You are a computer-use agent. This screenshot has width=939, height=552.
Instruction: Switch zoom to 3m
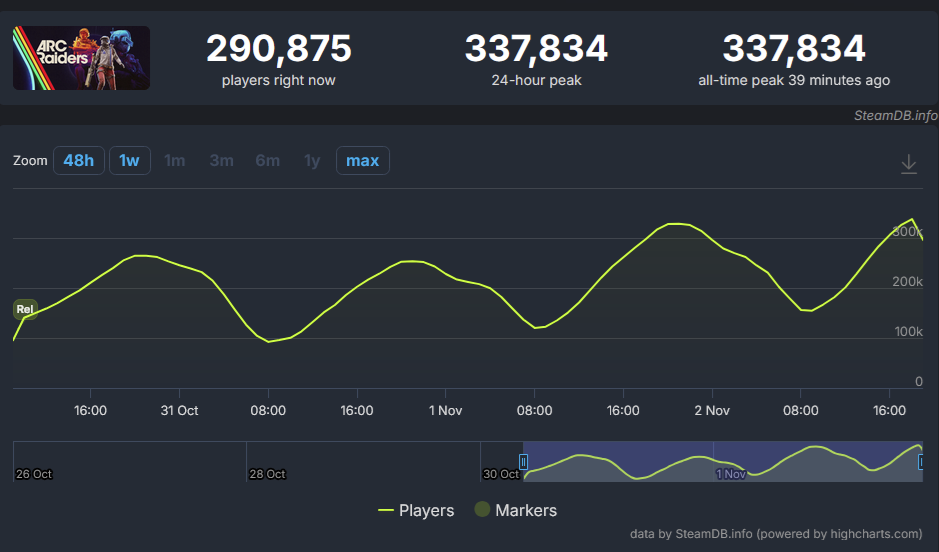(x=221, y=160)
